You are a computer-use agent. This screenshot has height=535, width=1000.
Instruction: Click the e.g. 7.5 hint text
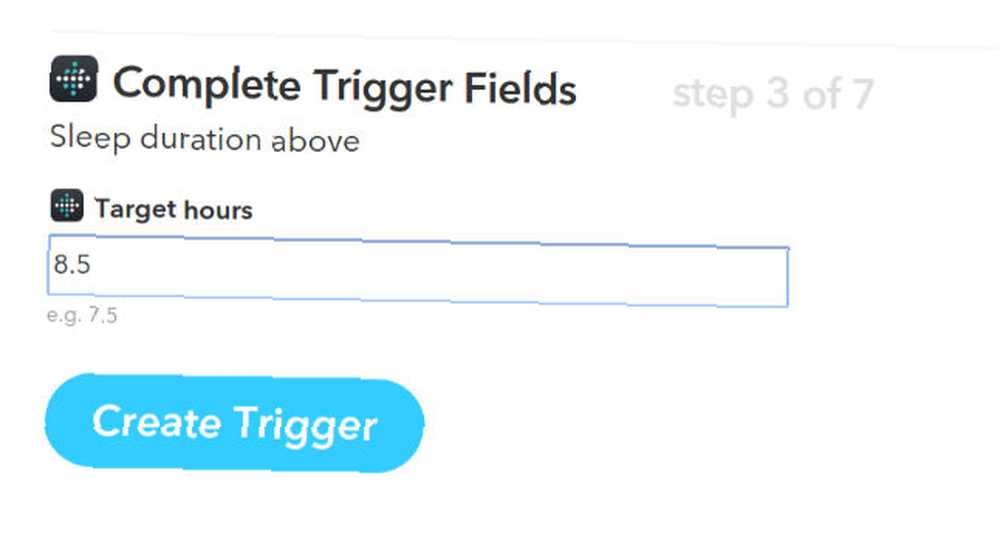click(x=82, y=315)
